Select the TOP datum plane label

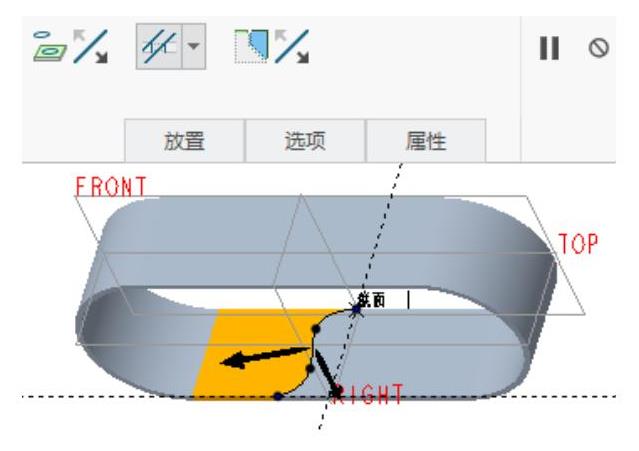pyautogui.click(x=578, y=244)
